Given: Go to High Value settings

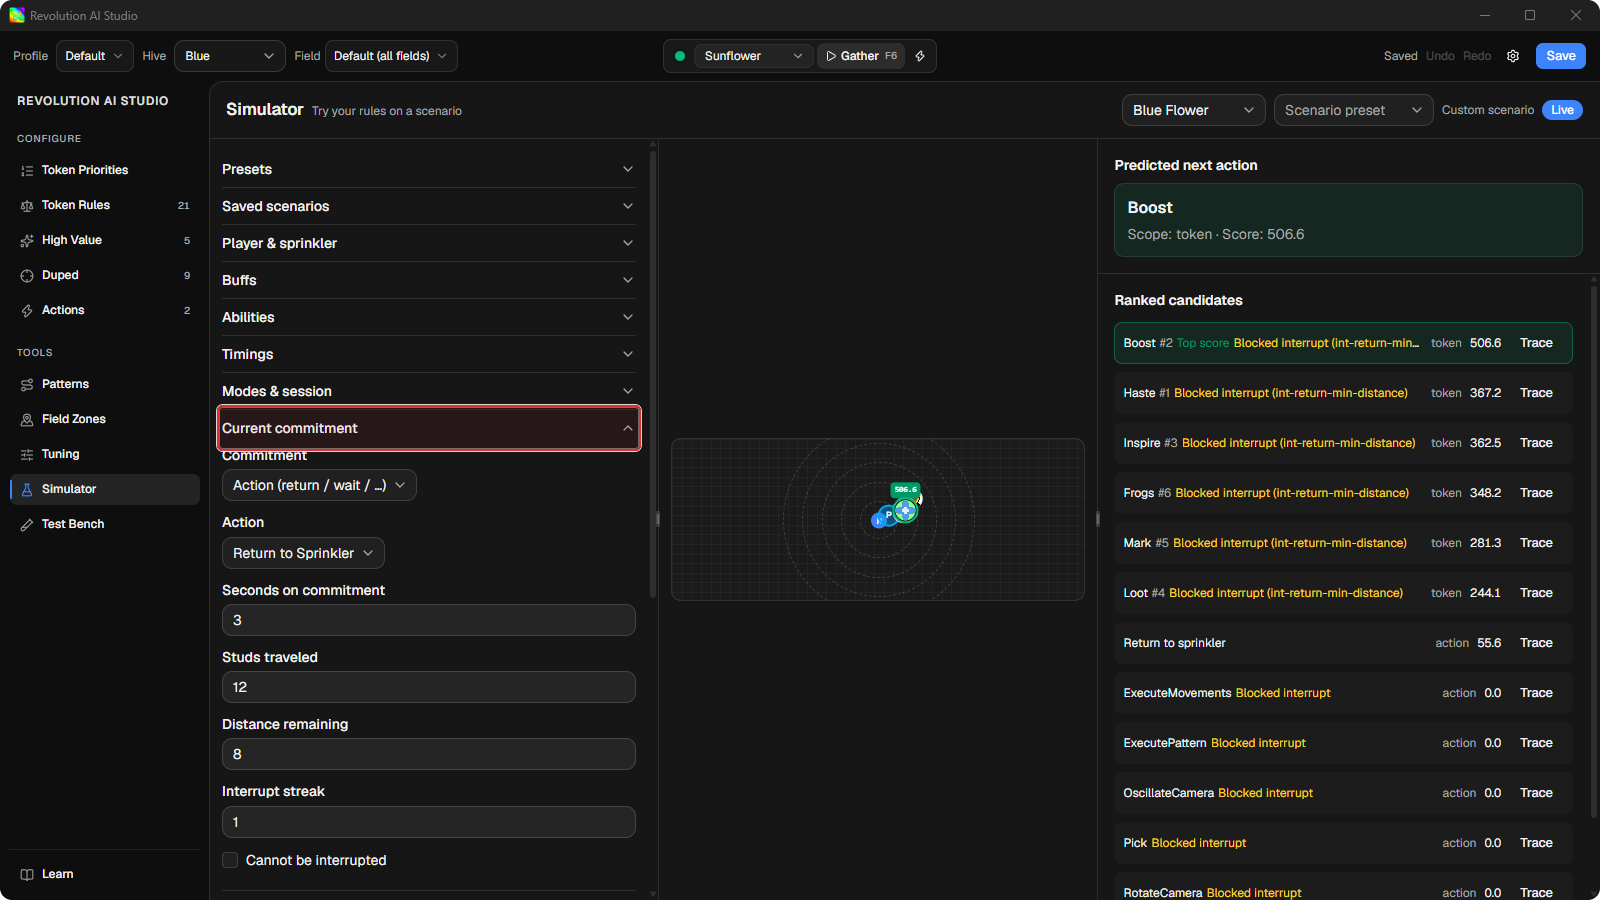Looking at the screenshot, I should [x=104, y=240].
